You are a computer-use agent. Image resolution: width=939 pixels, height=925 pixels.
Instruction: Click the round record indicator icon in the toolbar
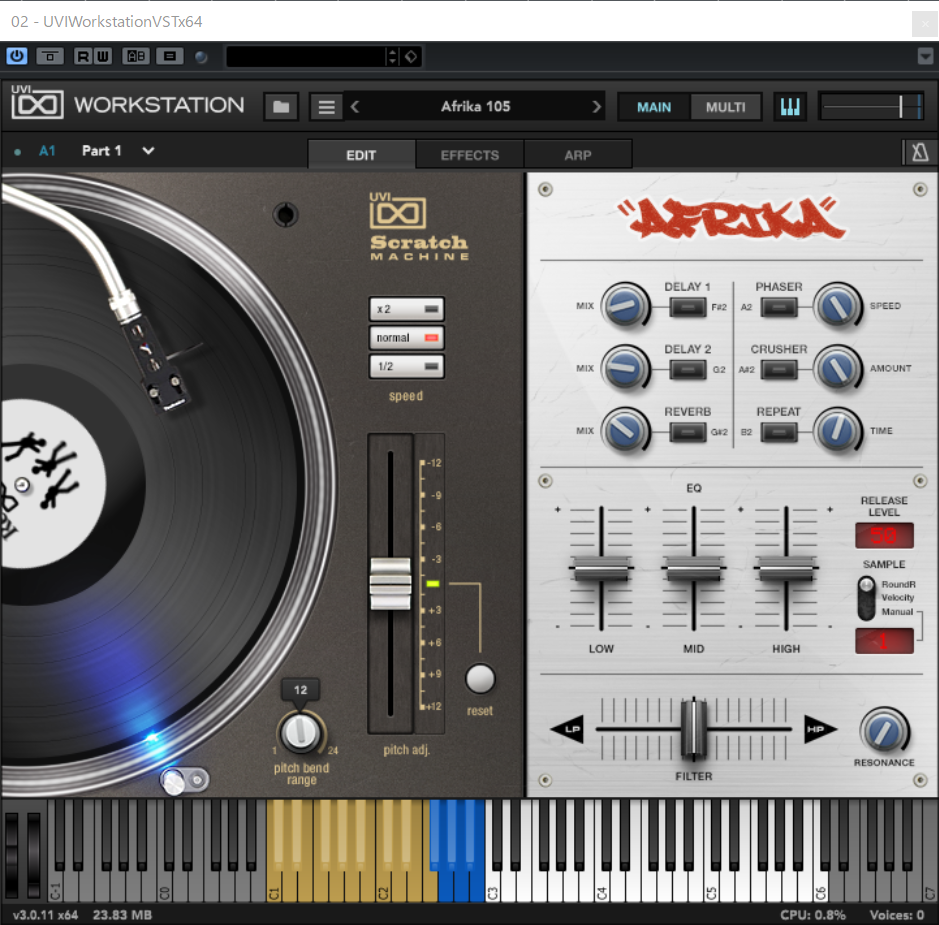click(201, 57)
